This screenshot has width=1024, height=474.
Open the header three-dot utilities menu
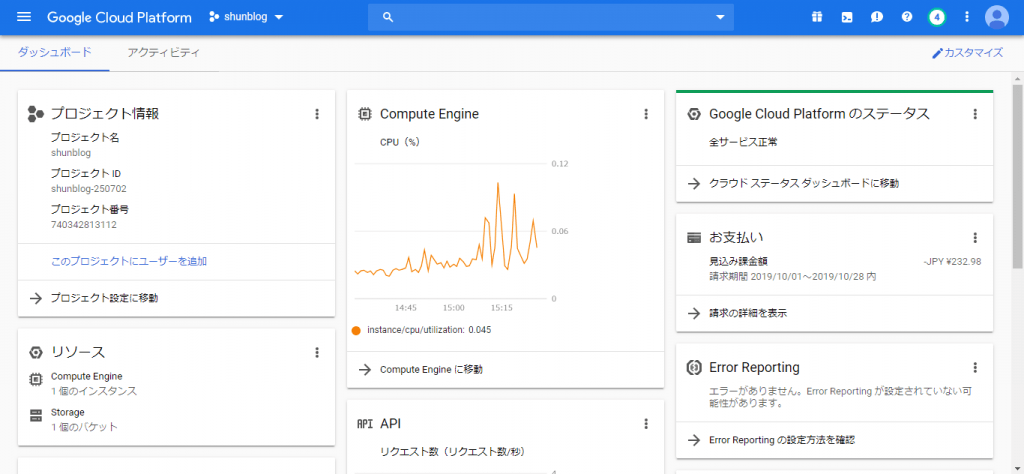[967, 17]
